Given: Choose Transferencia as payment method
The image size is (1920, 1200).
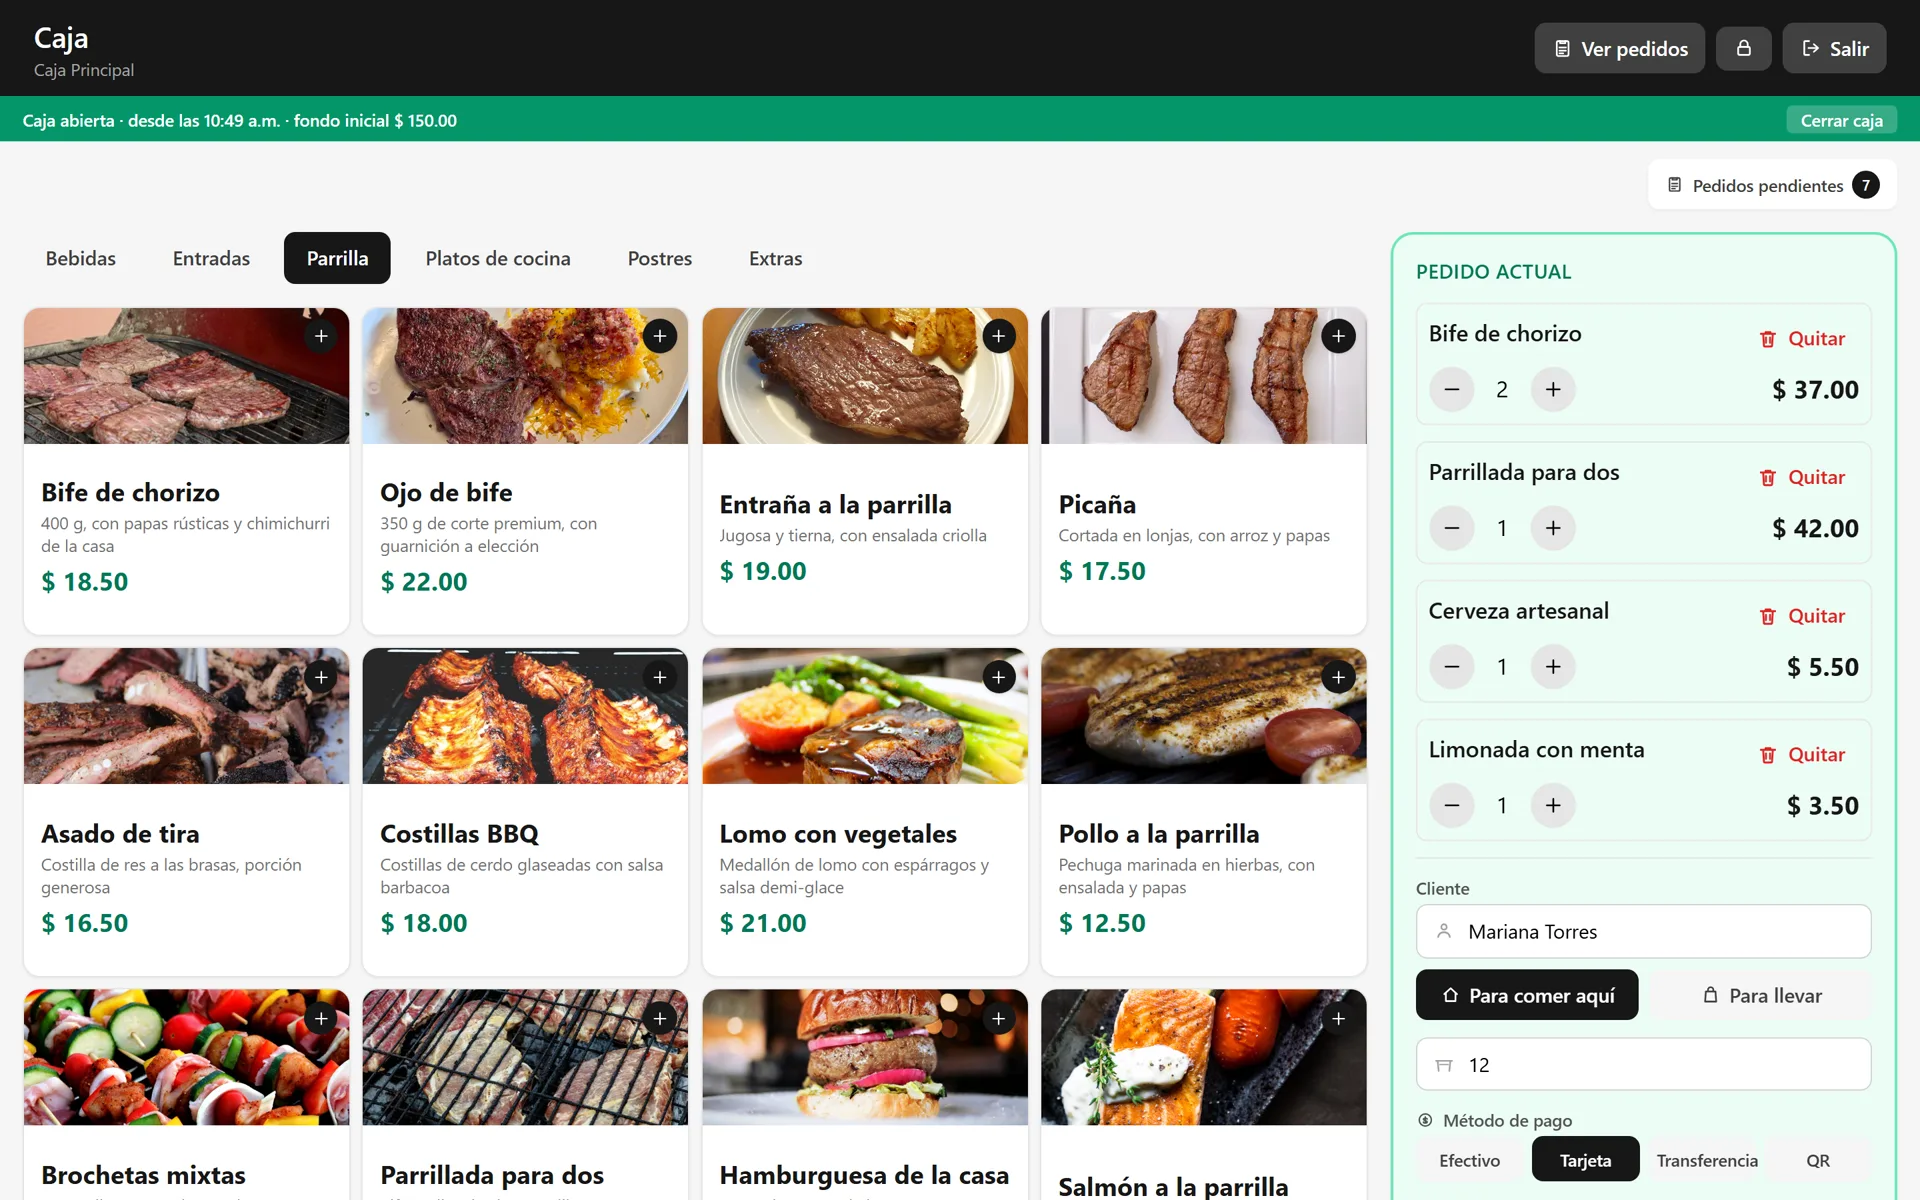Looking at the screenshot, I should click(1706, 1160).
